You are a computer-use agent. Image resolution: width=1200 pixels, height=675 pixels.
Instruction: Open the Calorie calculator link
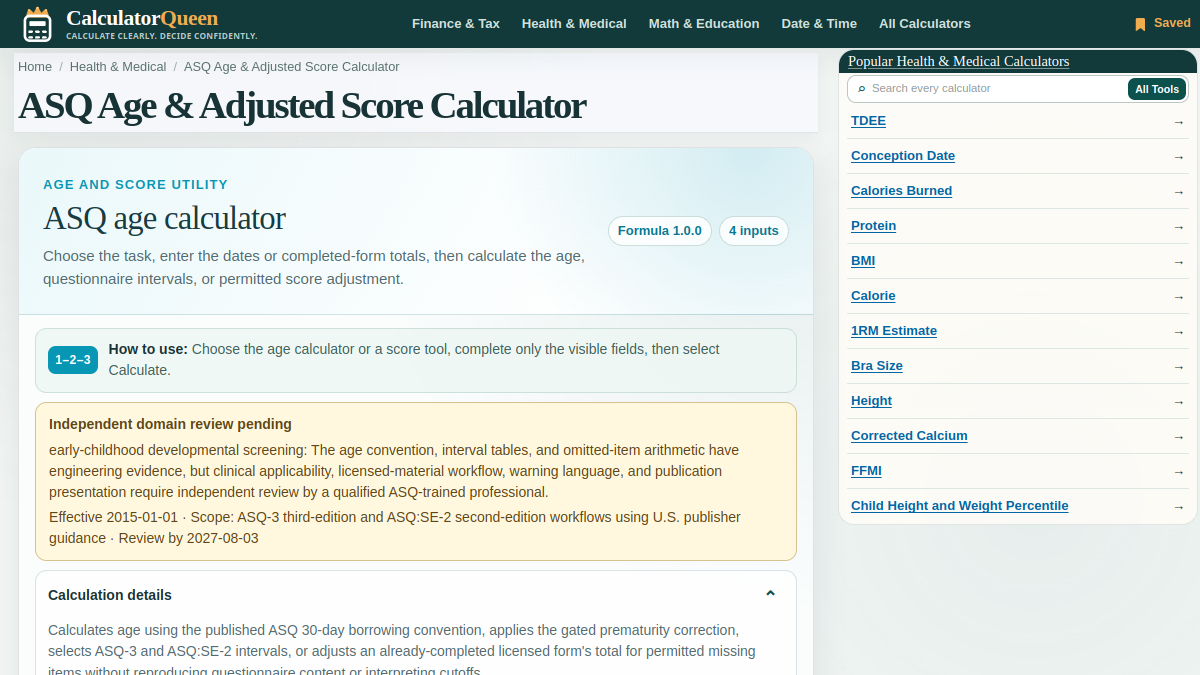coord(873,296)
